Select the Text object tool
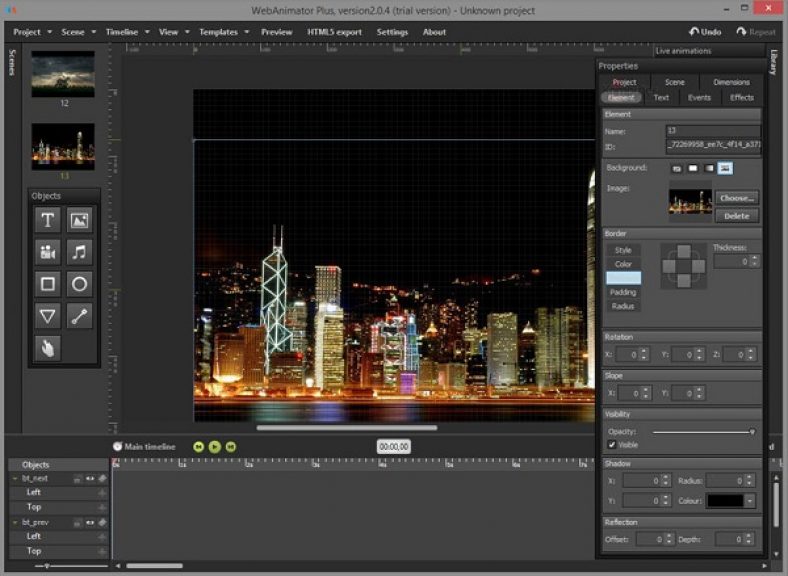Screen dimensions: 788x576 point(47,220)
